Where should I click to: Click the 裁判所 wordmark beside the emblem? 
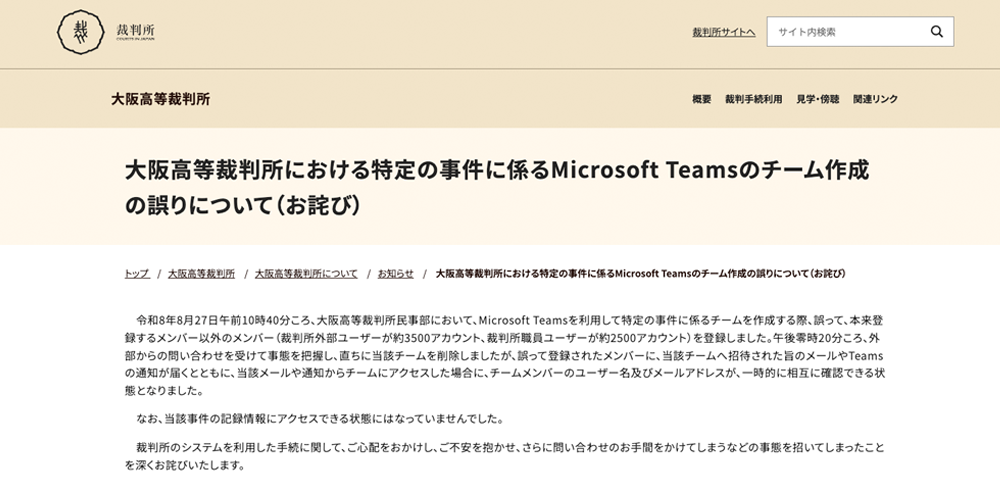(135, 31)
